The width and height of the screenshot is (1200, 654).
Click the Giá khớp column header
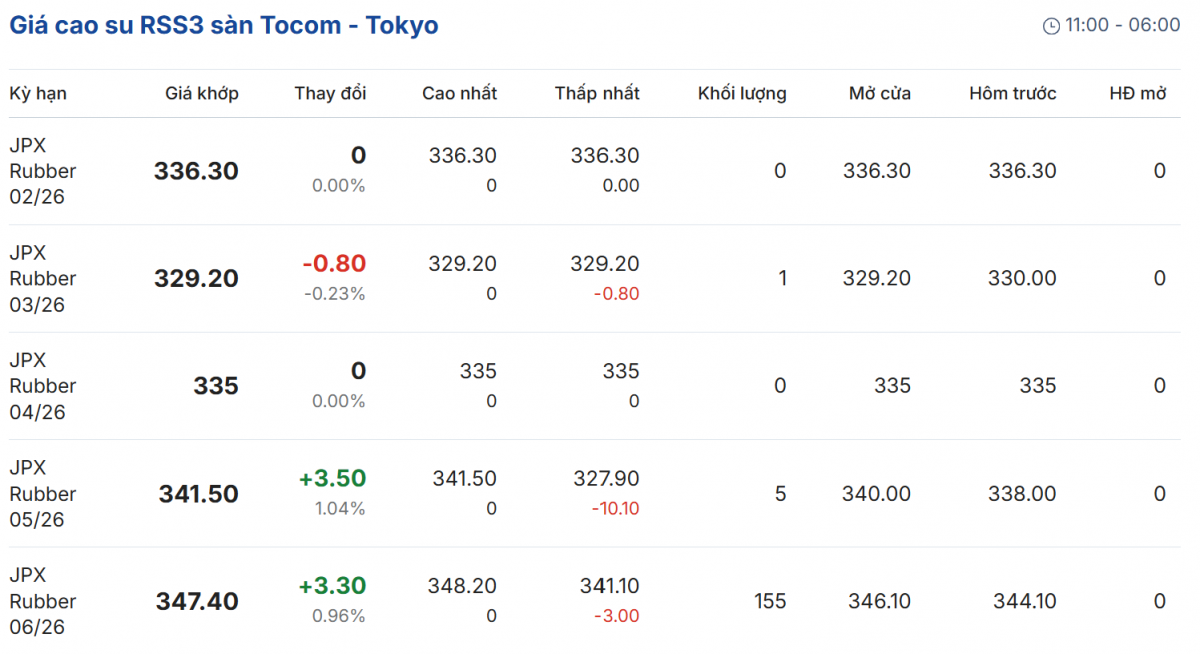point(202,93)
